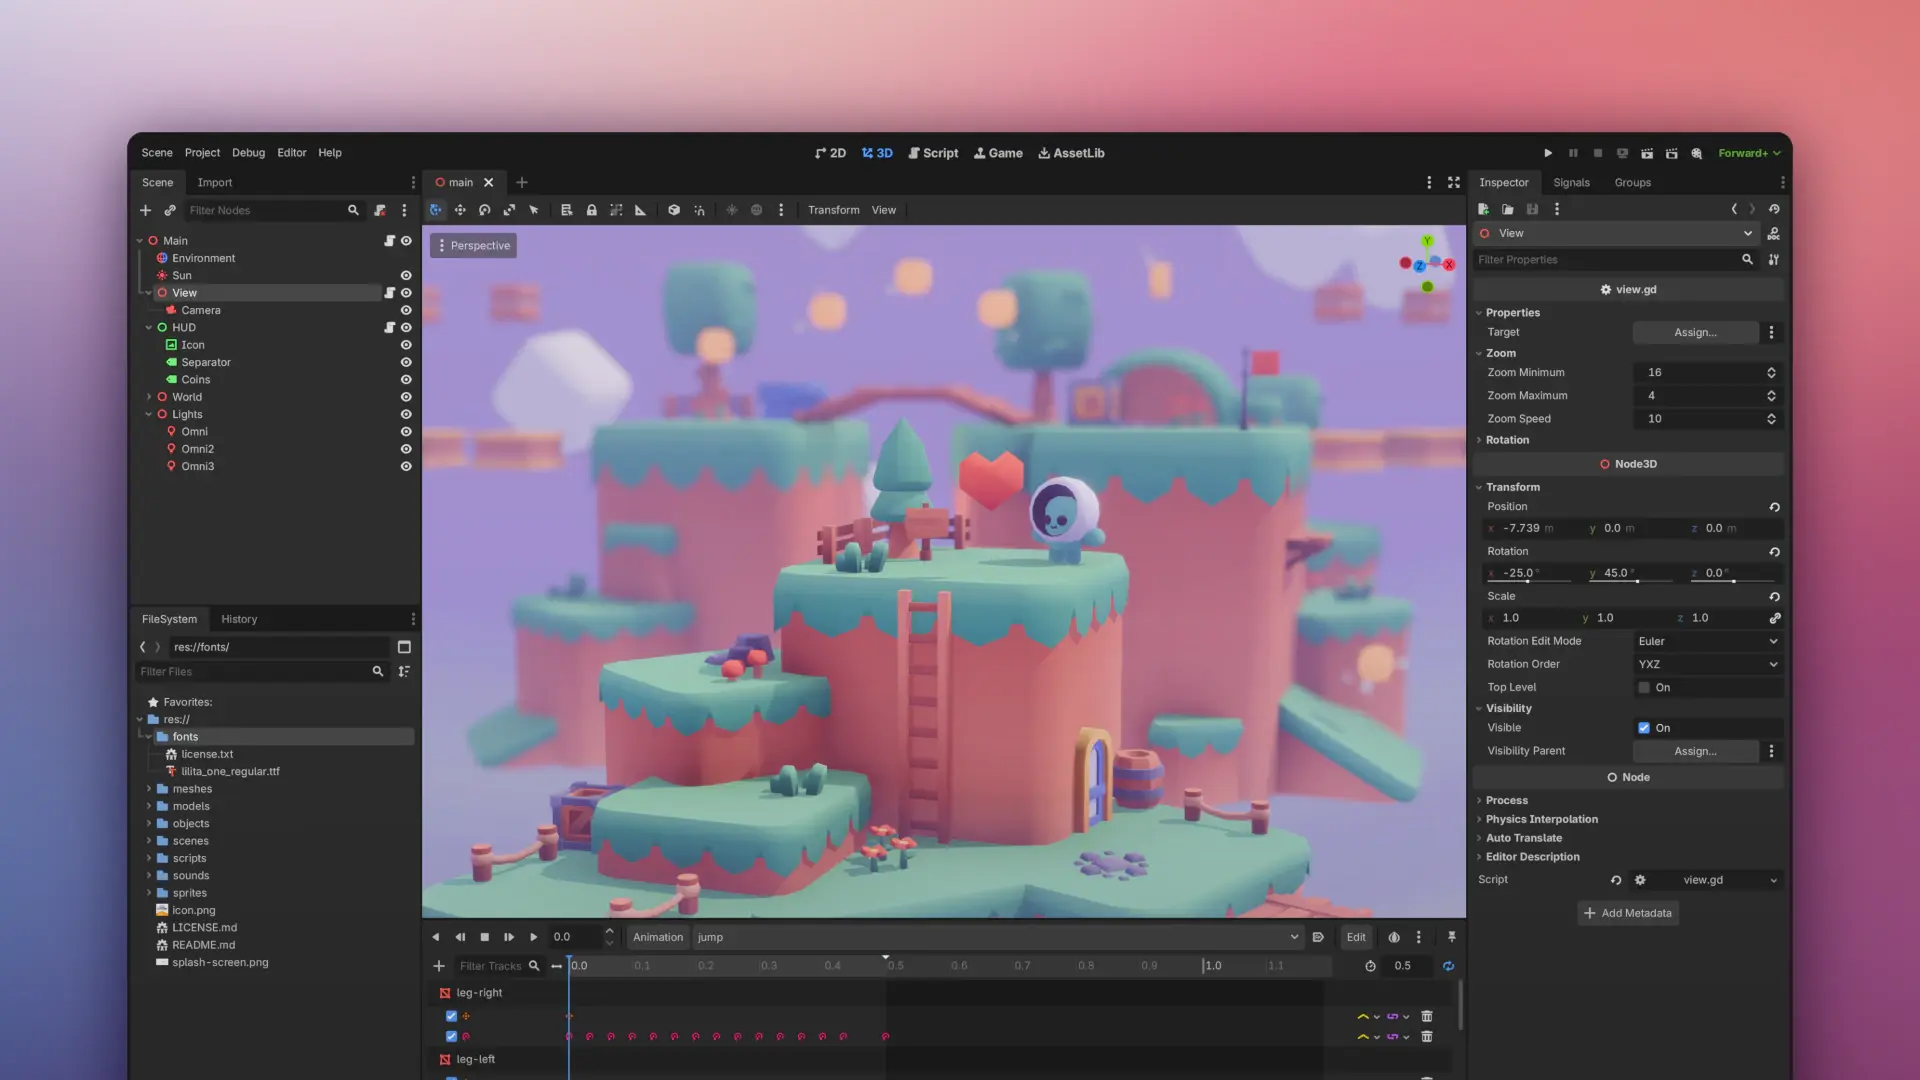1920x1080 pixels.
Task: Collapse the Transform section in the Inspector
Action: pyautogui.click(x=1481, y=487)
